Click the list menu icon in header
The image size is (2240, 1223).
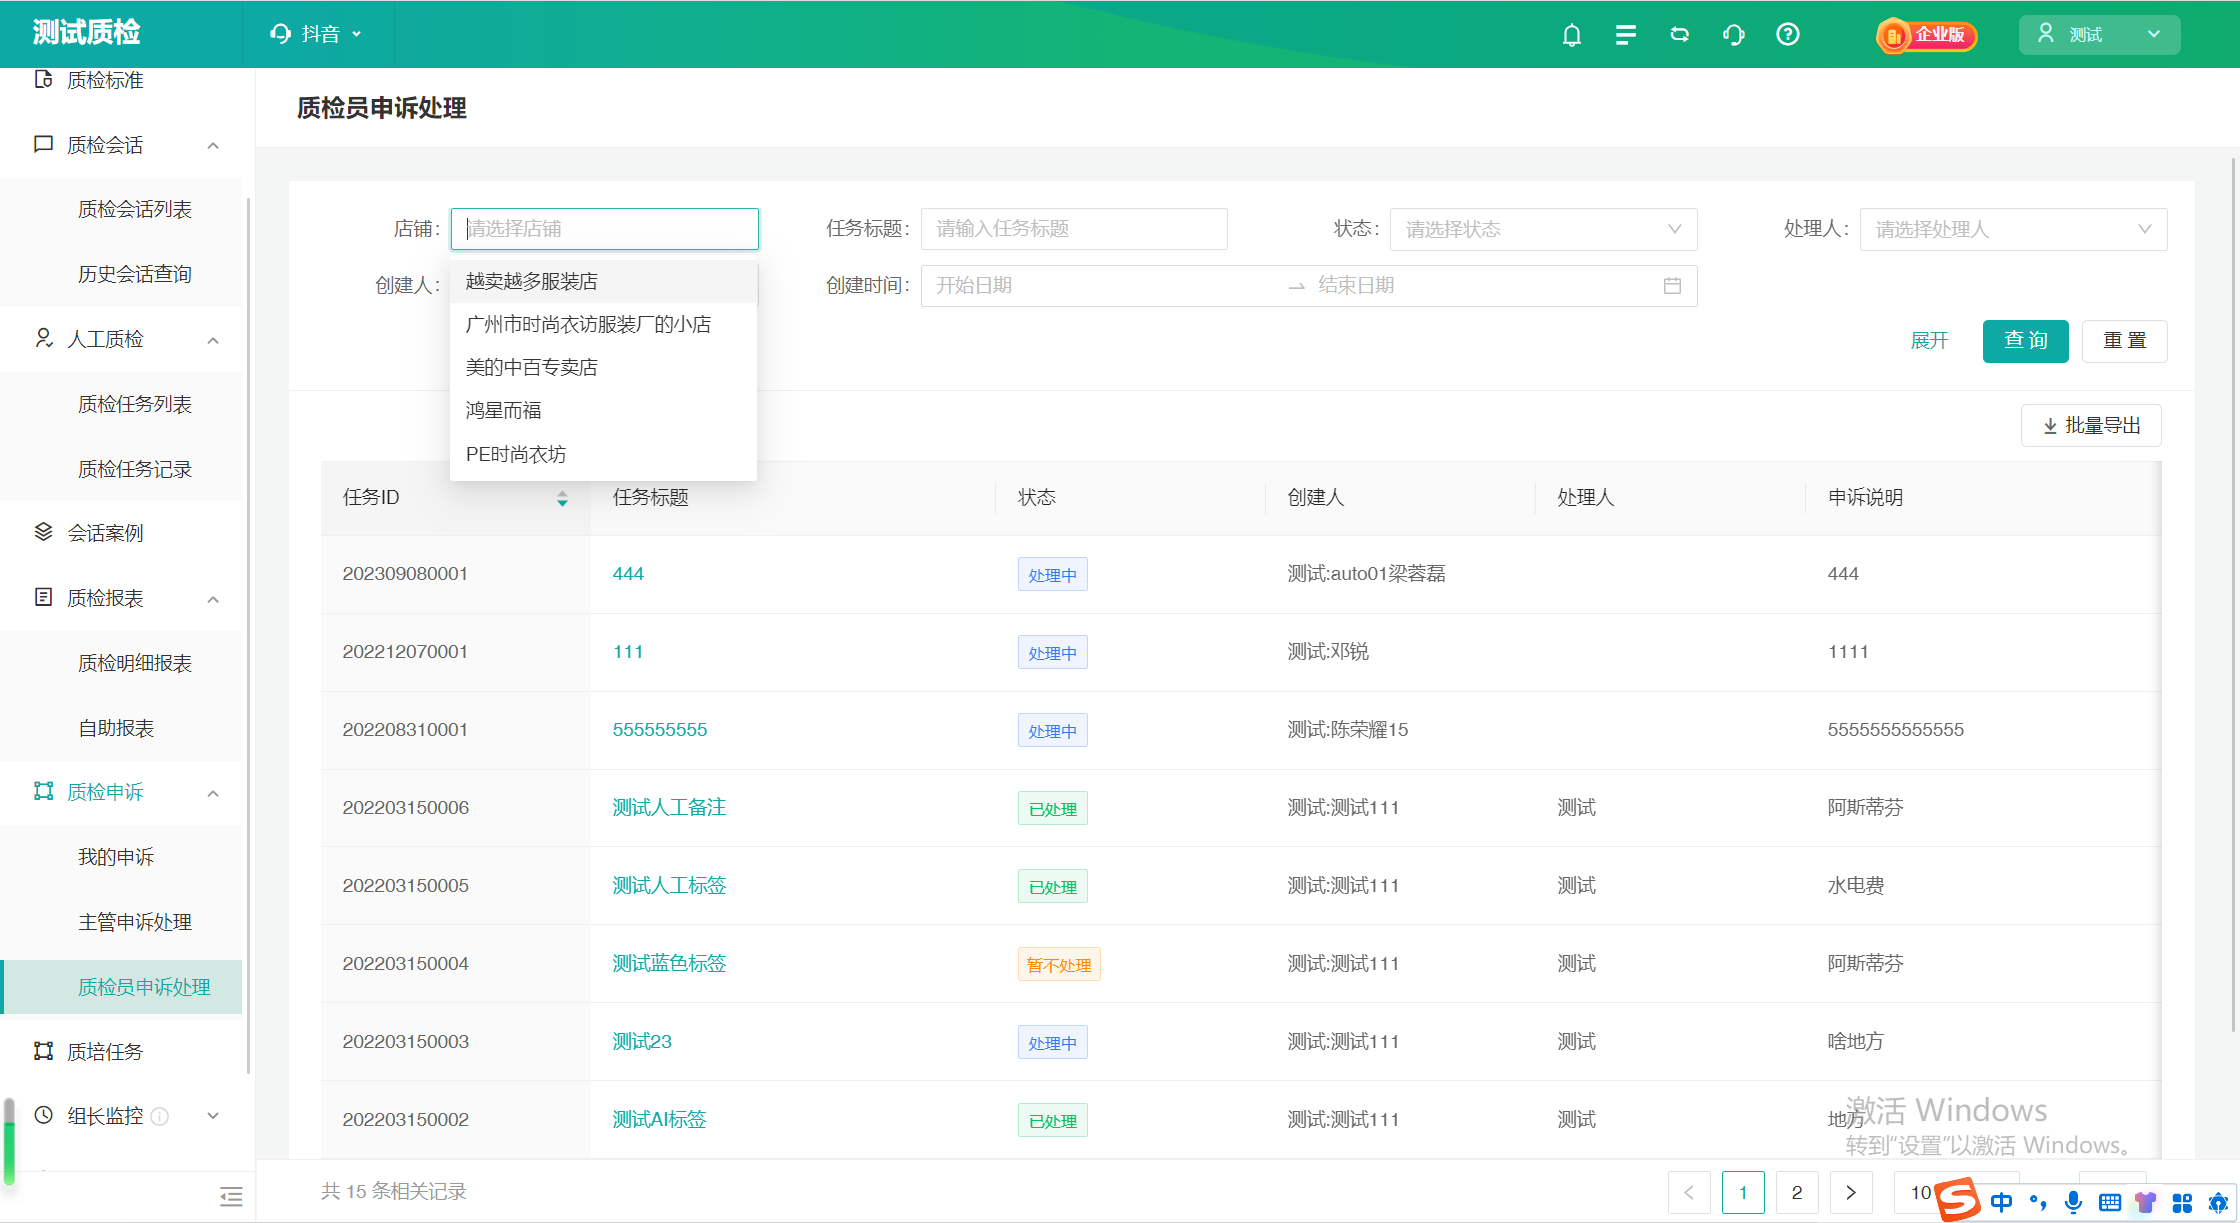(x=1626, y=35)
